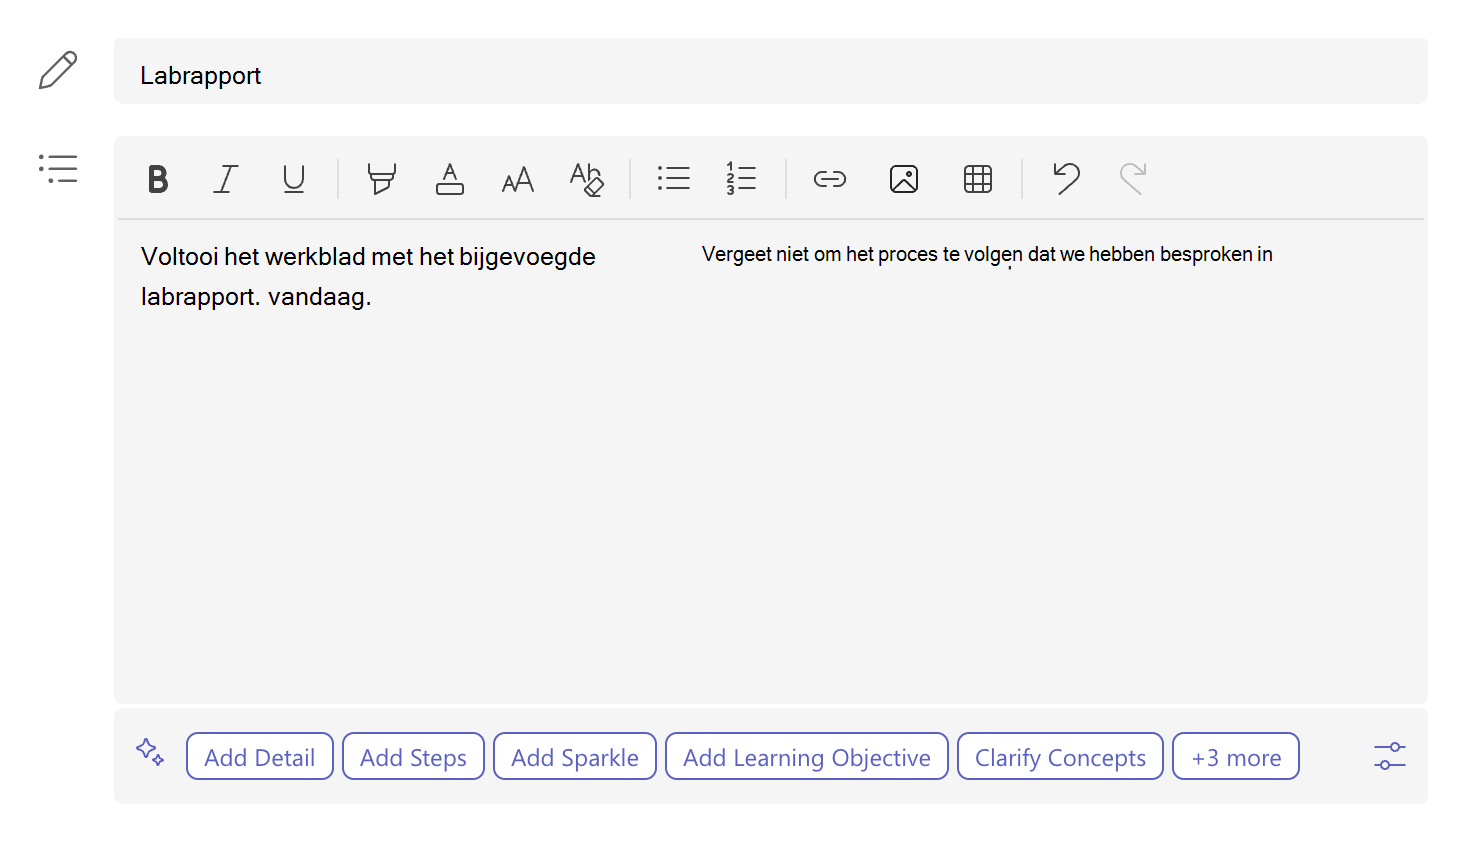Choose Add Learning Objective

(807, 757)
